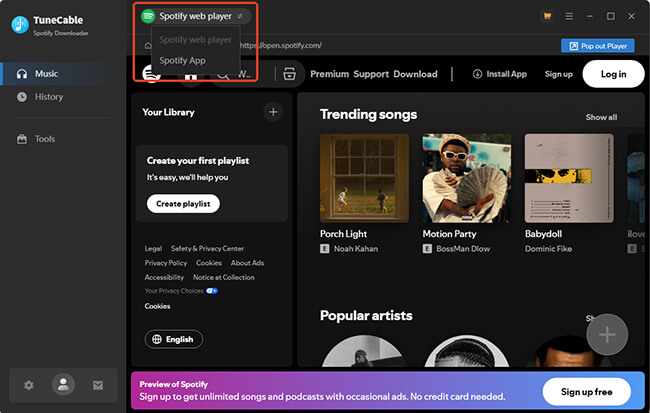Open settings via the gear icon

(x=29, y=385)
